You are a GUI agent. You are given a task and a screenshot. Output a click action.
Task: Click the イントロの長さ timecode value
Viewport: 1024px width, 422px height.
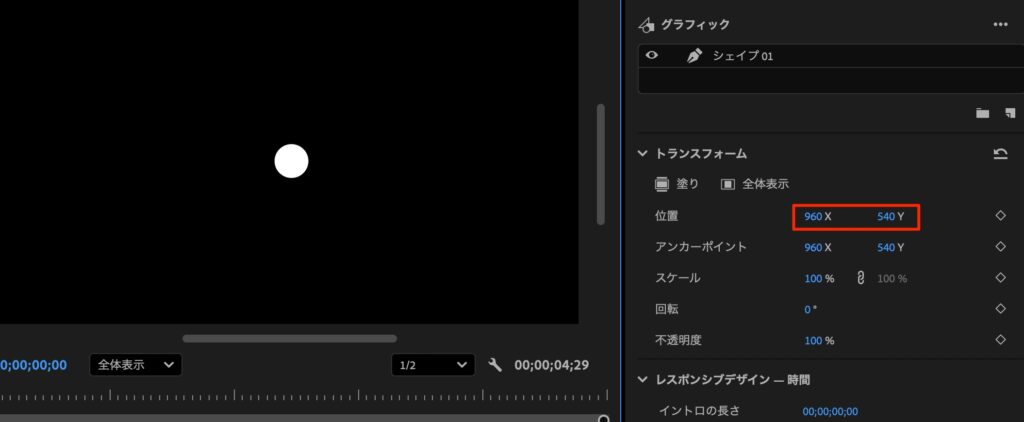coord(830,411)
